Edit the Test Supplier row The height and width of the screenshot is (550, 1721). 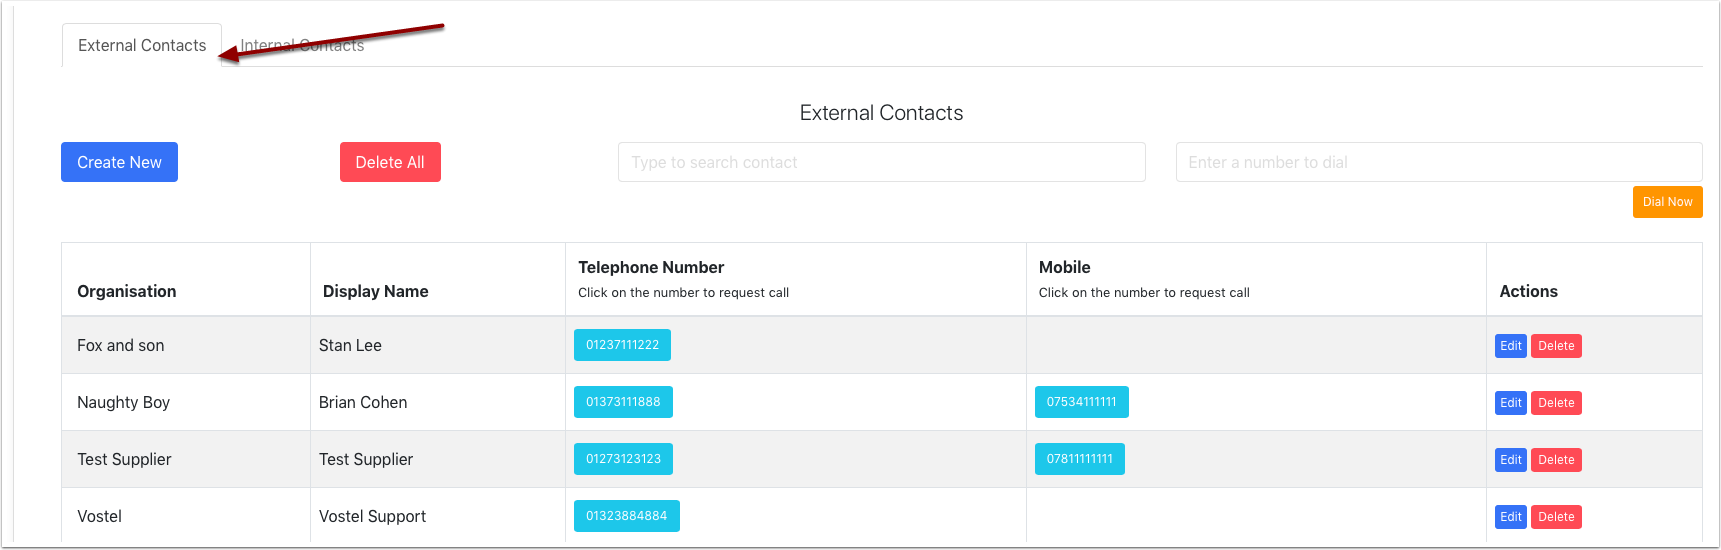tap(1510, 460)
